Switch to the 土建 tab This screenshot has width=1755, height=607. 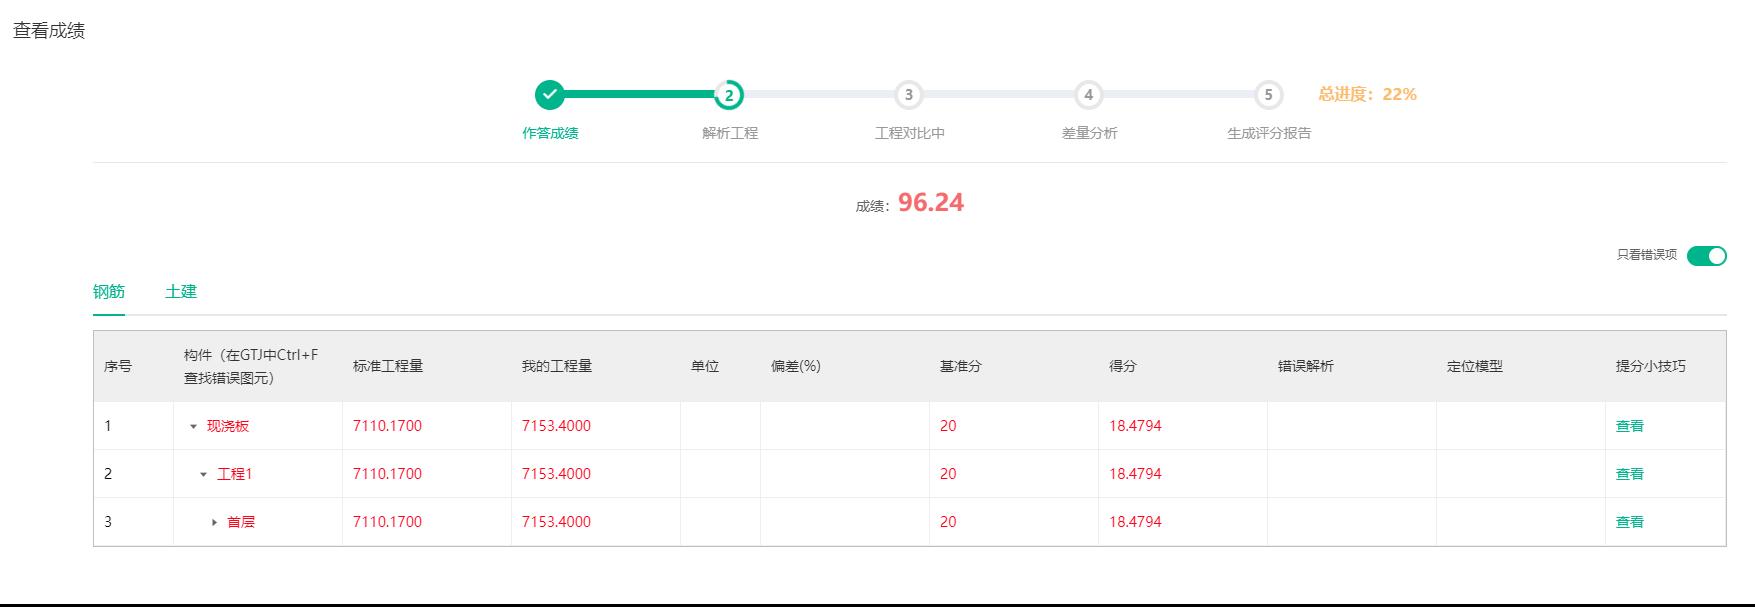pos(181,292)
